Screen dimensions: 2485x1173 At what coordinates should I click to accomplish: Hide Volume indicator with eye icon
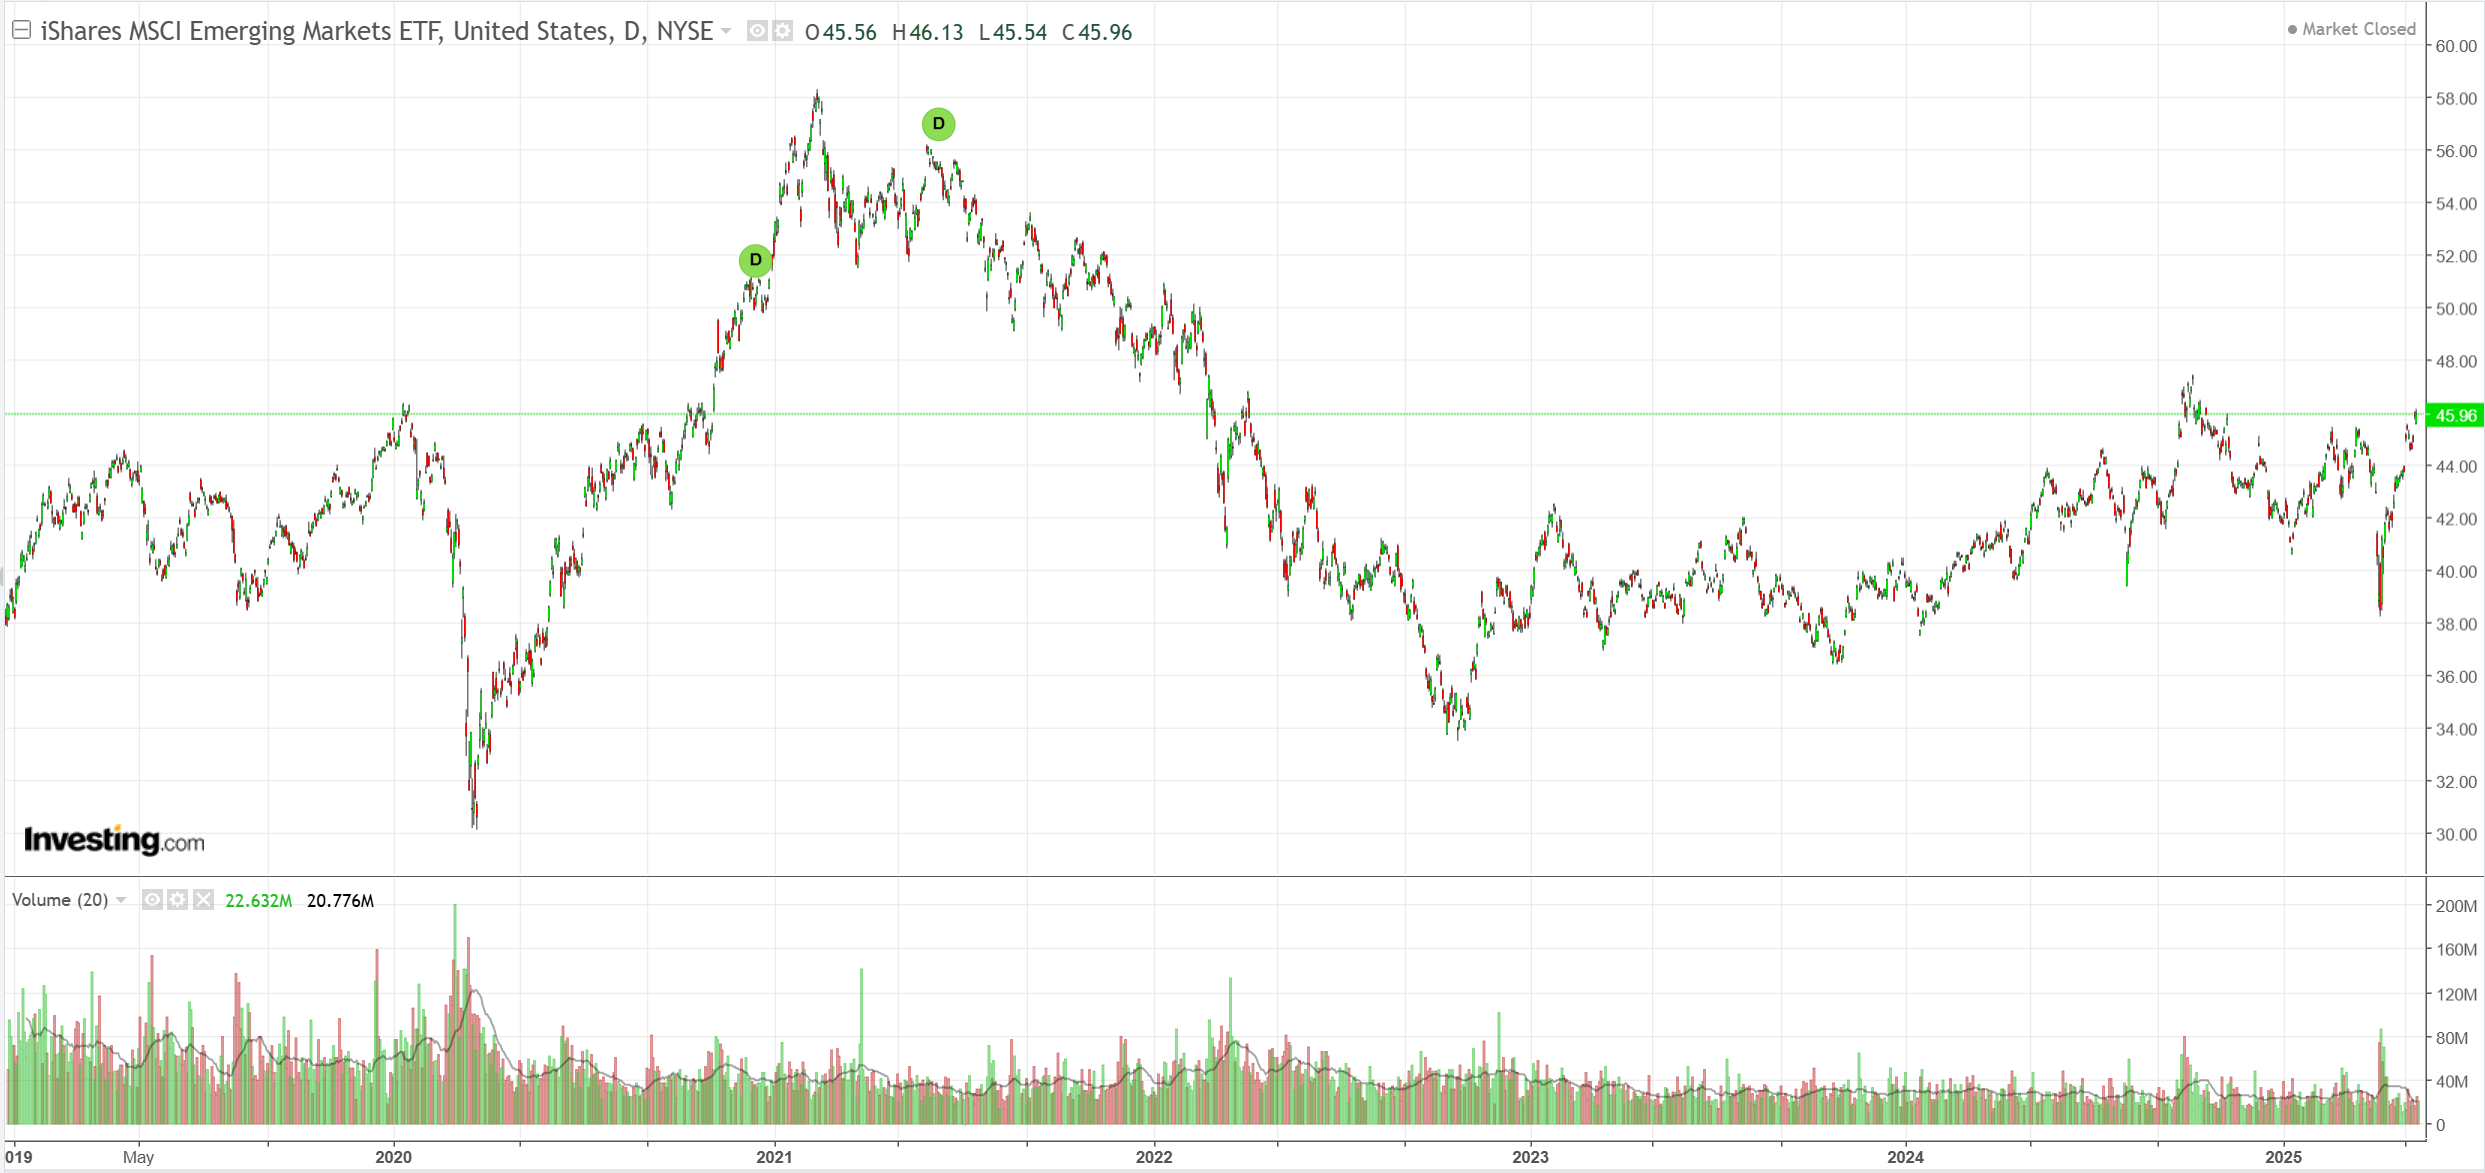152,900
